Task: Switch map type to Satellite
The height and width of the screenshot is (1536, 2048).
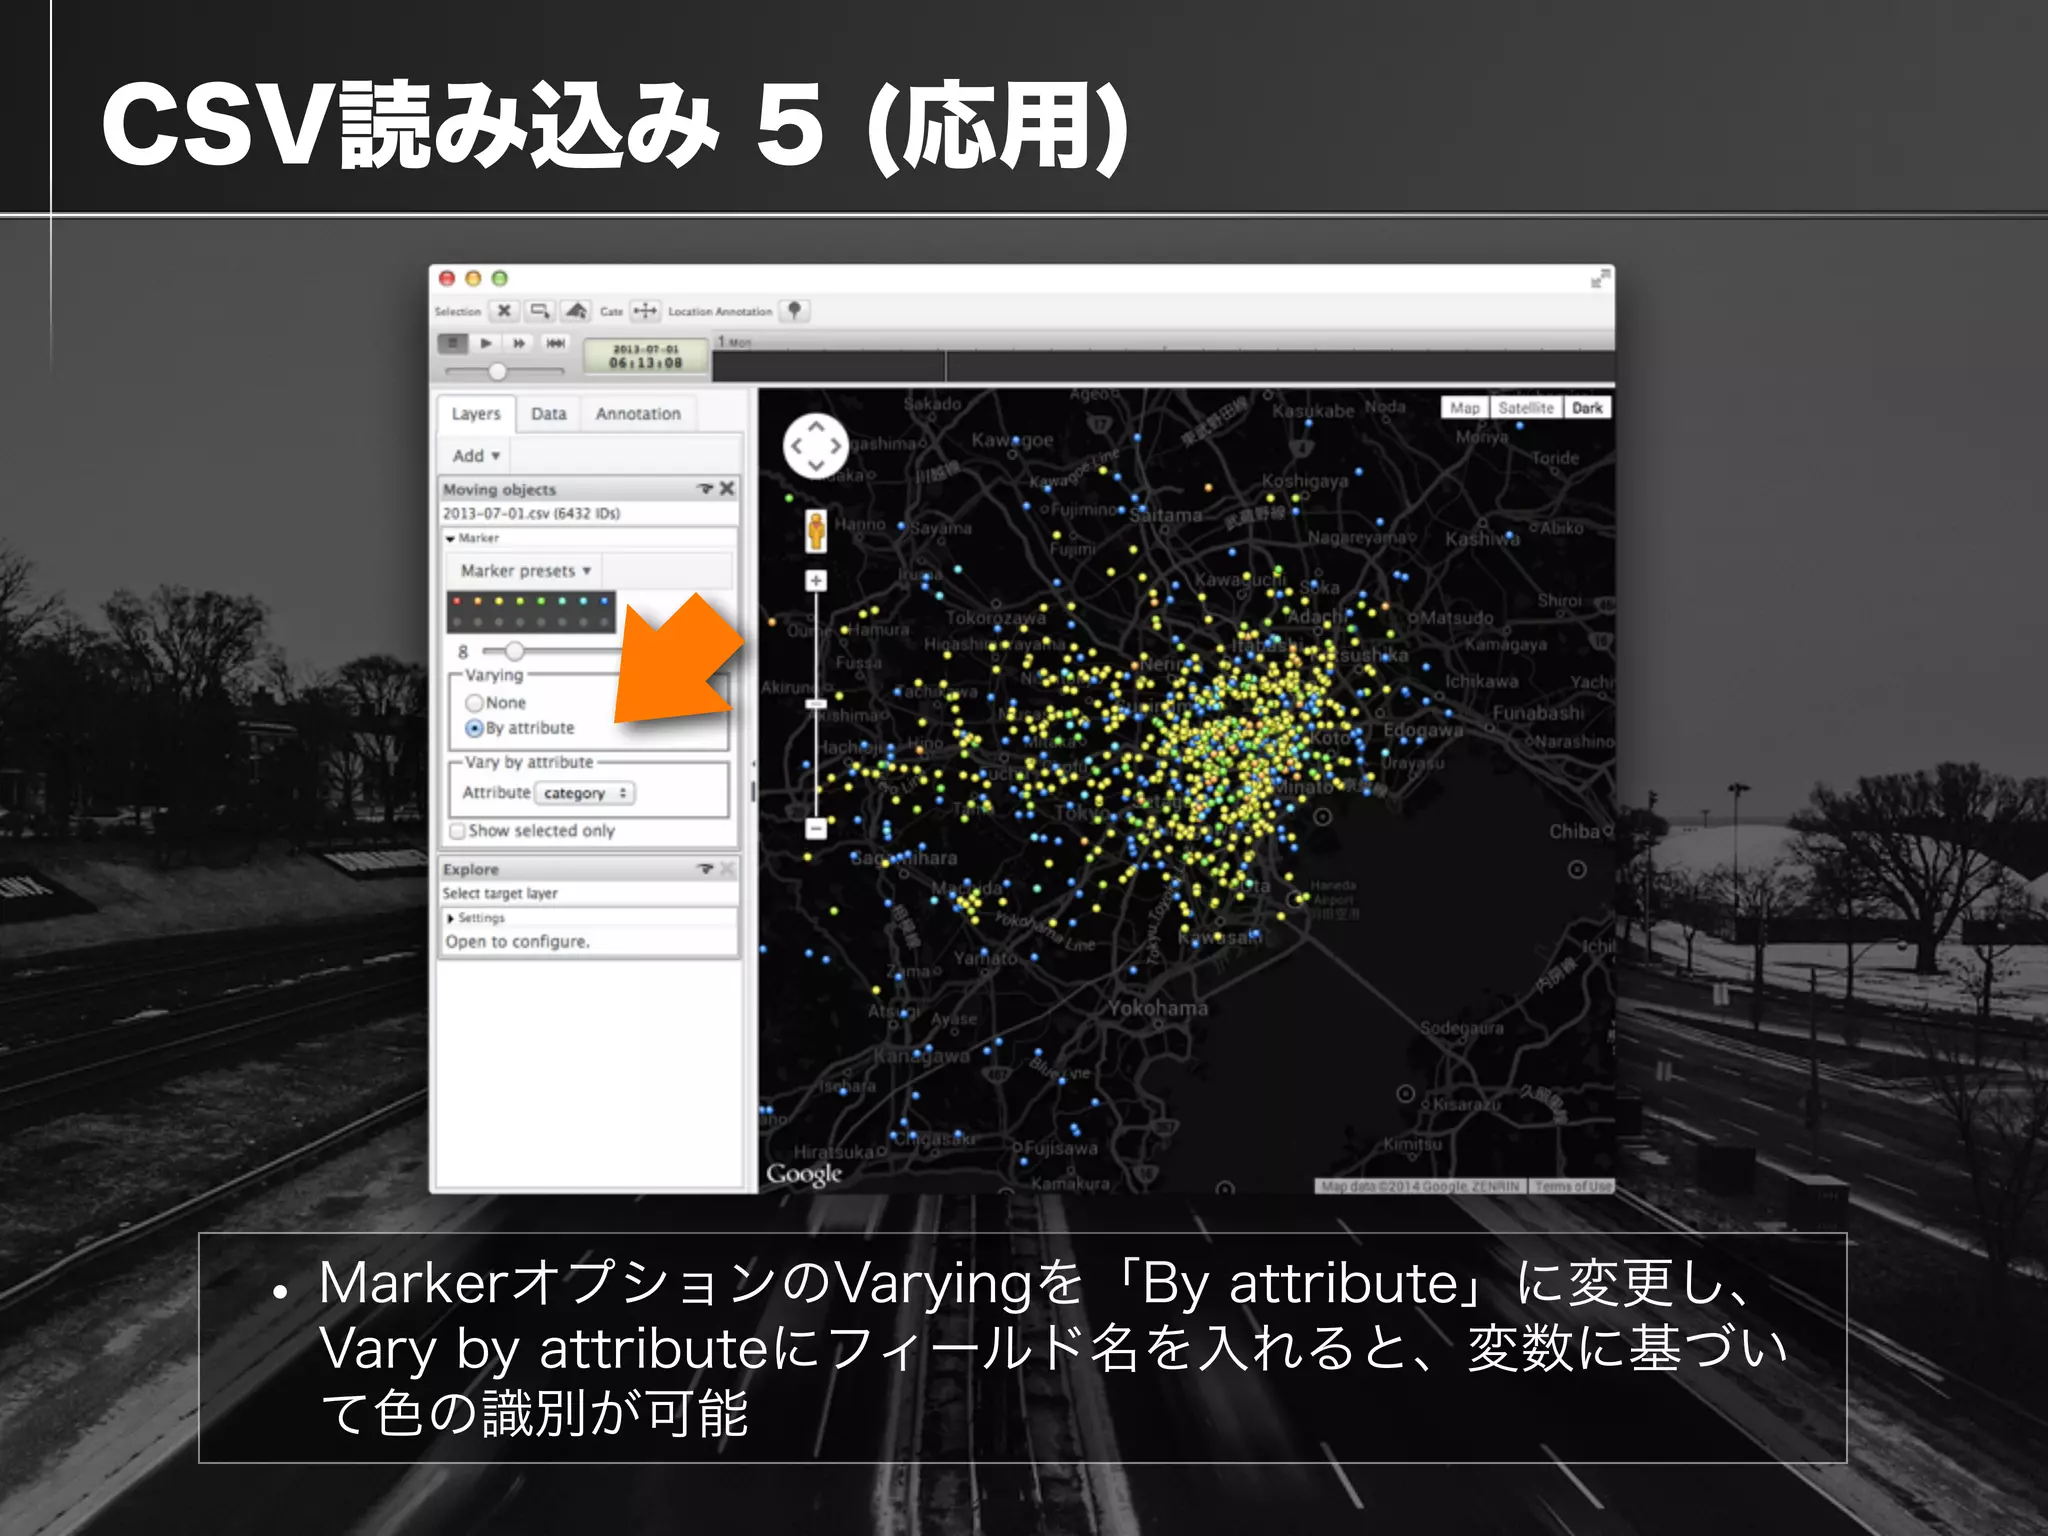Action: click(x=1526, y=408)
